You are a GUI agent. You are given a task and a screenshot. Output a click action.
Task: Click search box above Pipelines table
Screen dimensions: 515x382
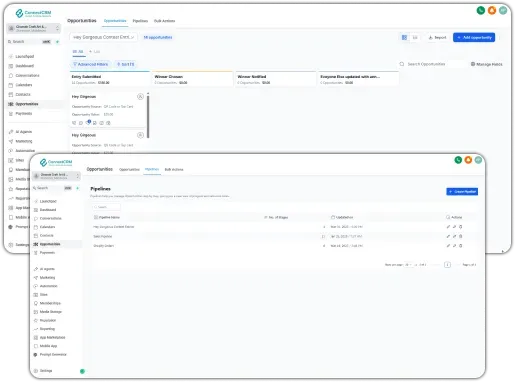point(106,207)
